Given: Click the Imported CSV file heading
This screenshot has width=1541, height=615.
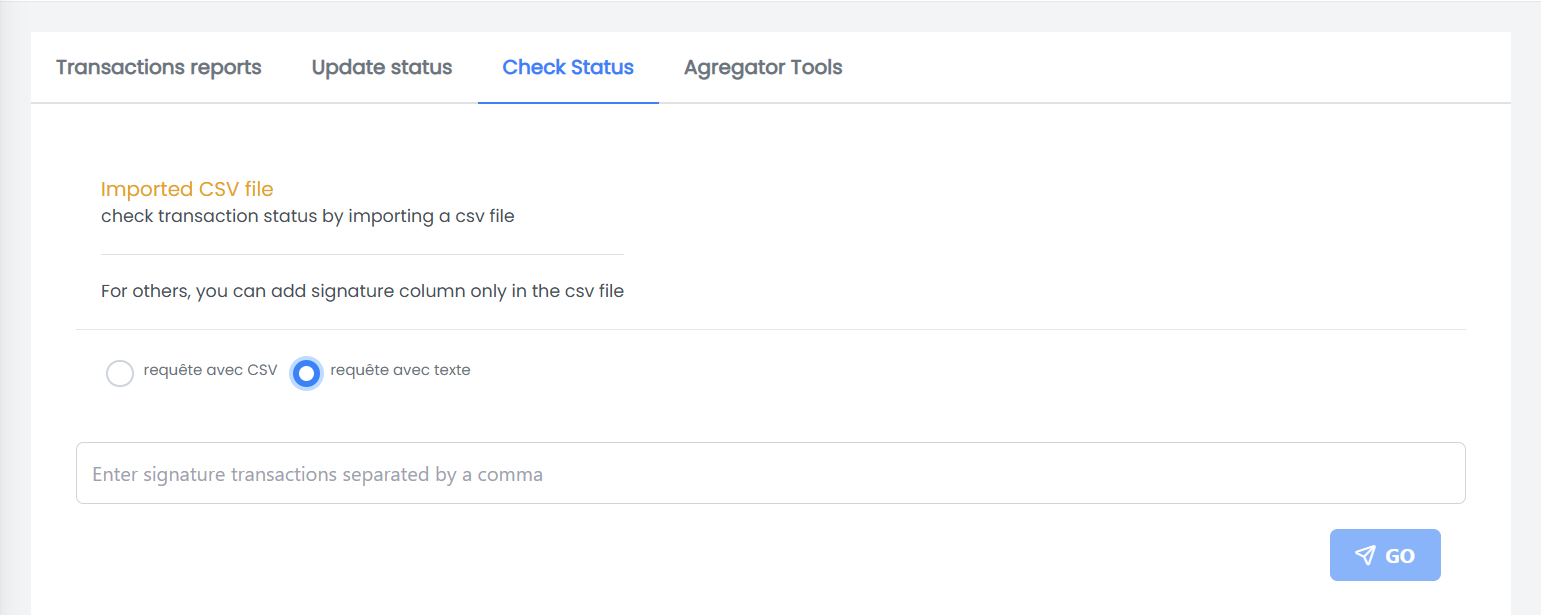Looking at the screenshot, I should (186, 189).
